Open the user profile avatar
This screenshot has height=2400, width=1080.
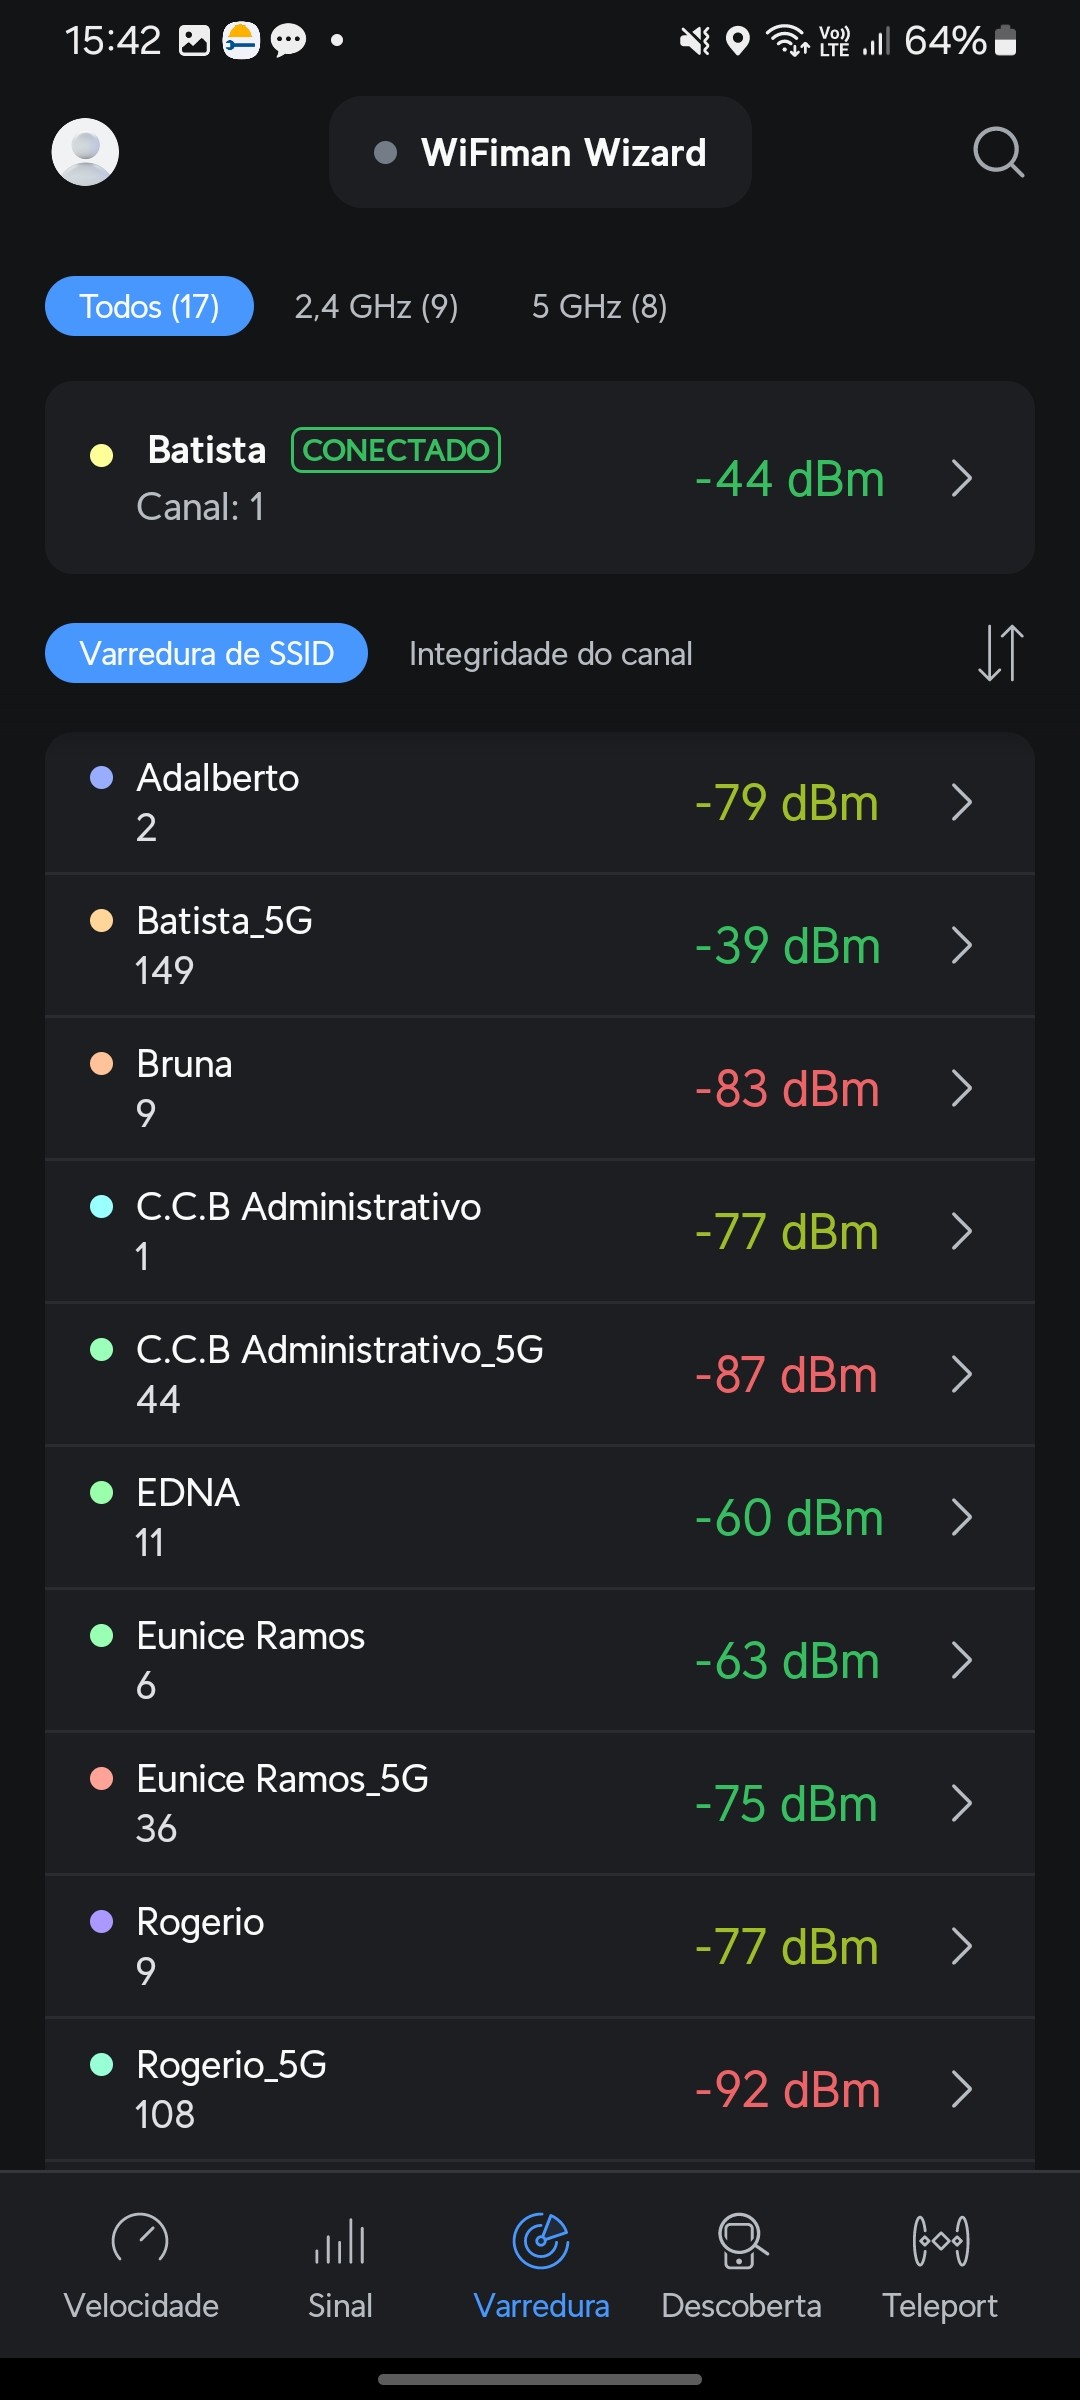[85, 152]
